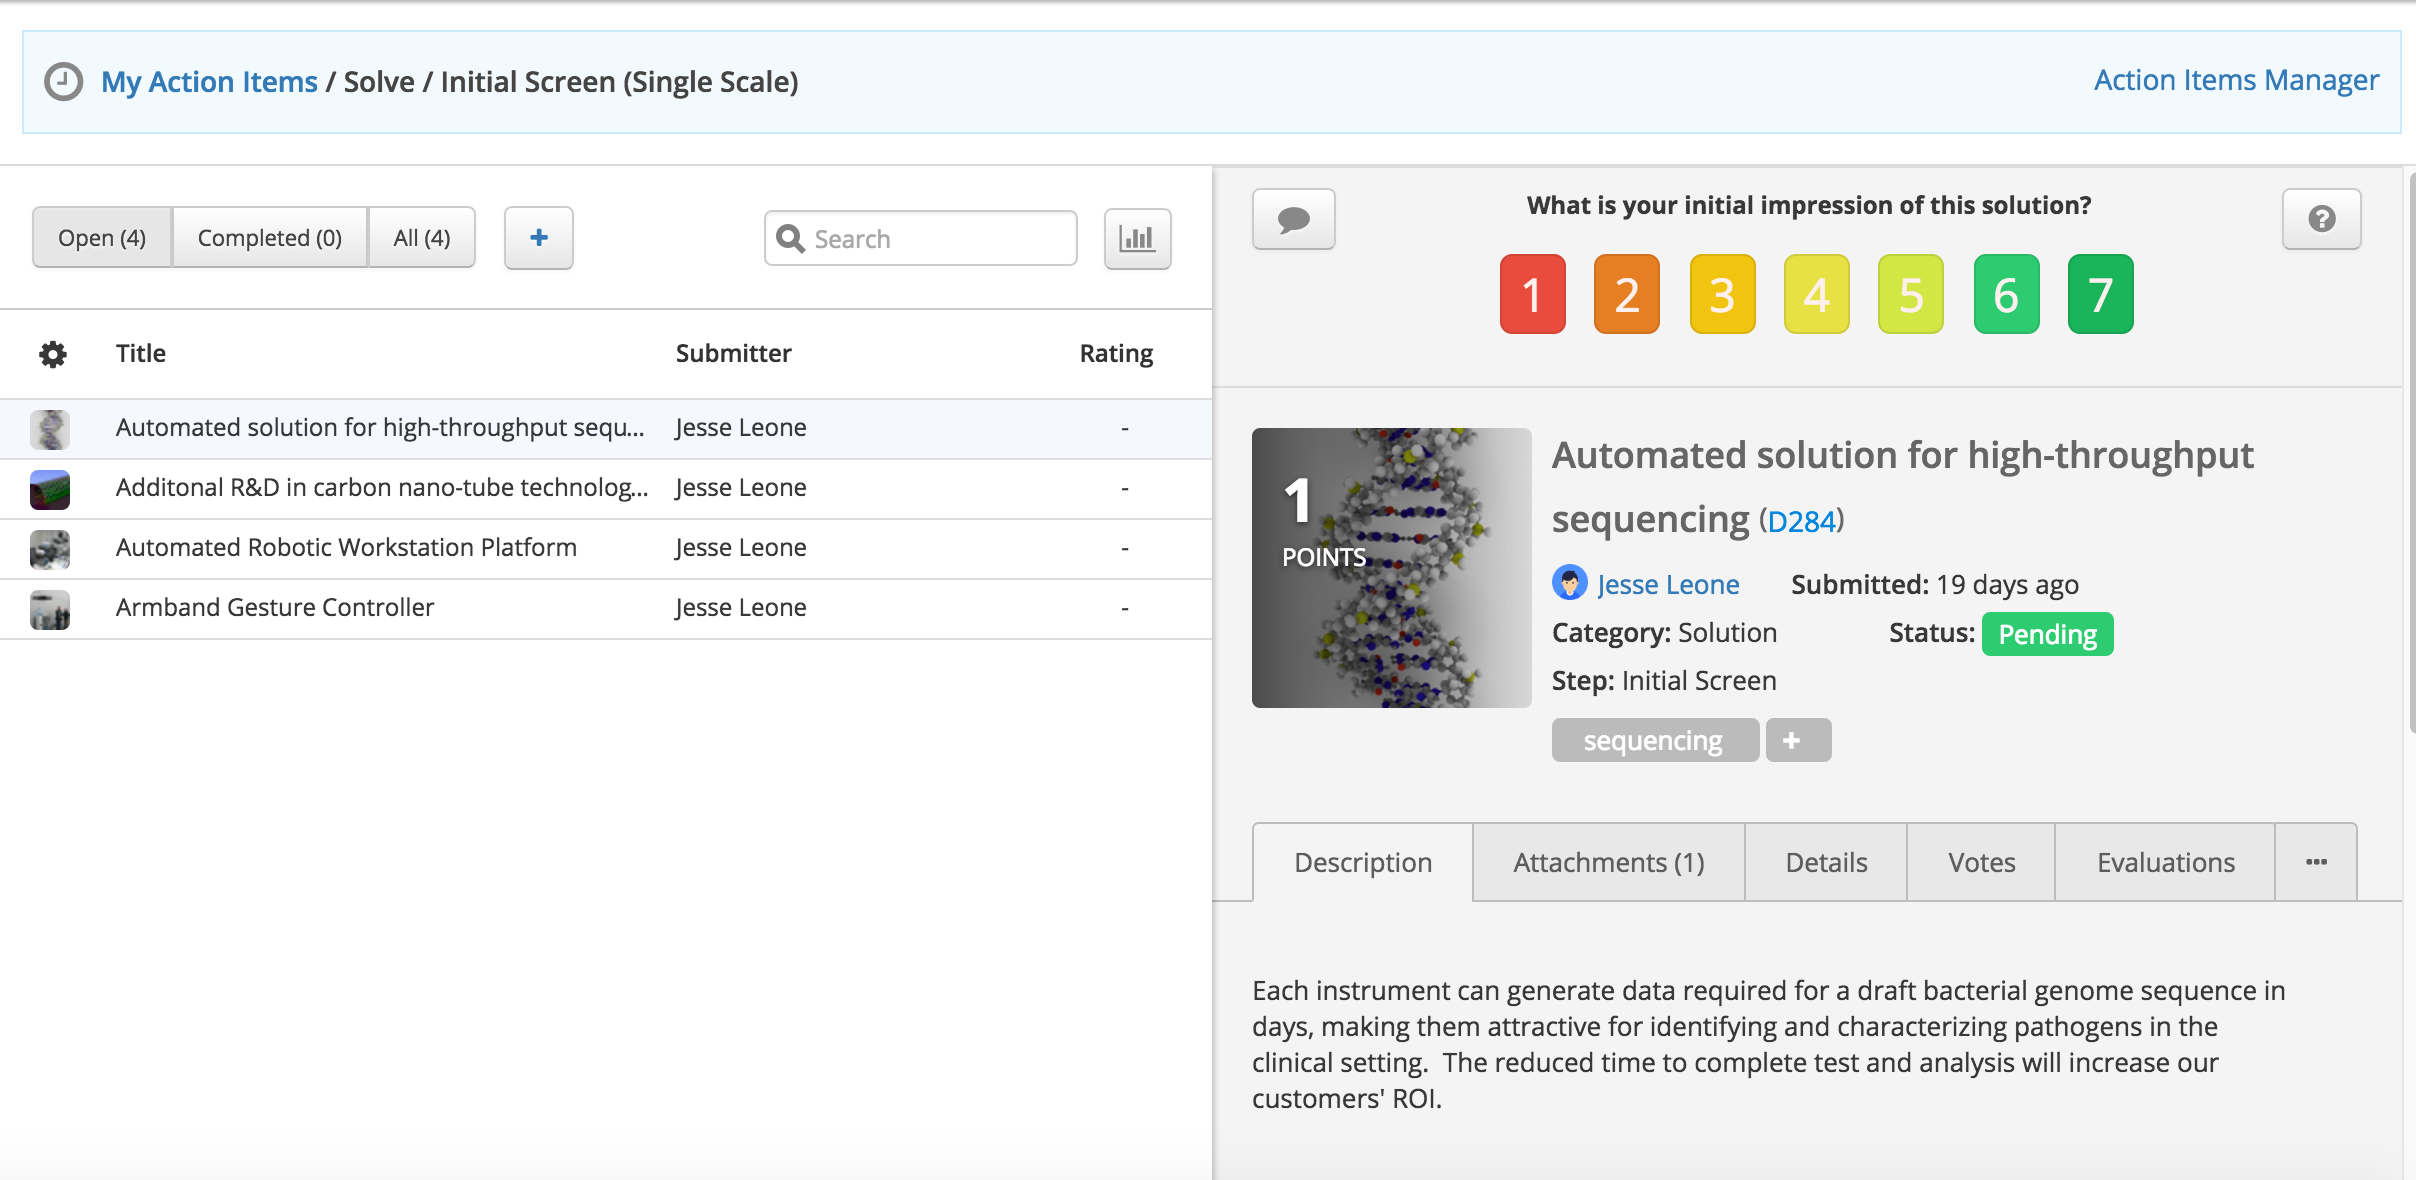The image size is (2416, 1180).
Task: Click the Pending status badge
Action: 2047,634
